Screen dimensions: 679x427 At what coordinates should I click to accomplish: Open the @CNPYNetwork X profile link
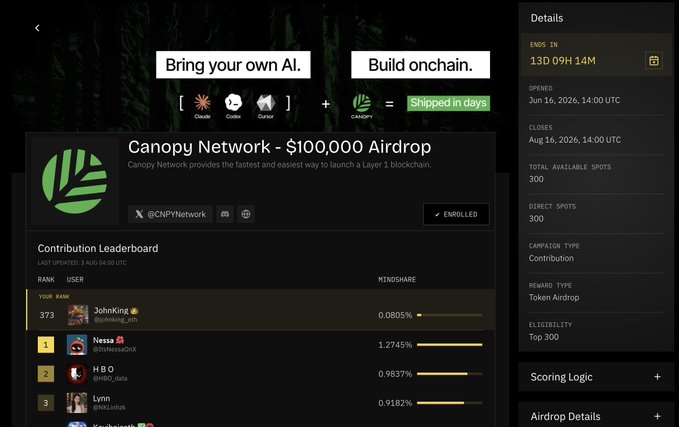point(170,214)
